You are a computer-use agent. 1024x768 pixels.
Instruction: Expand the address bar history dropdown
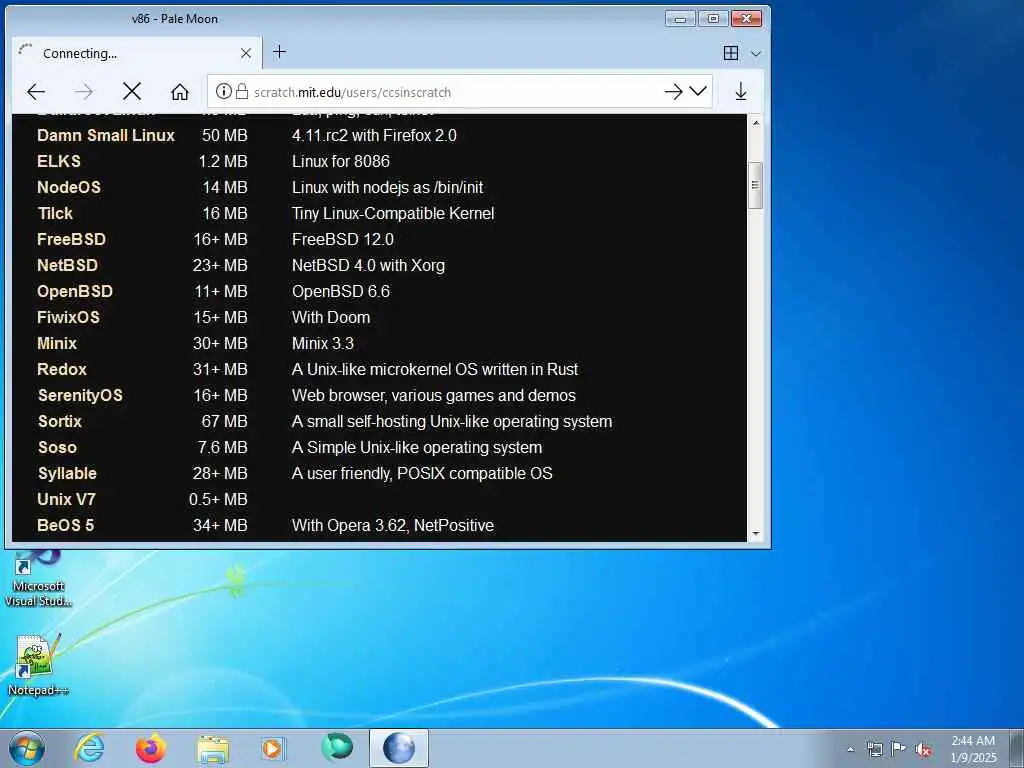(x=698, y=91)
